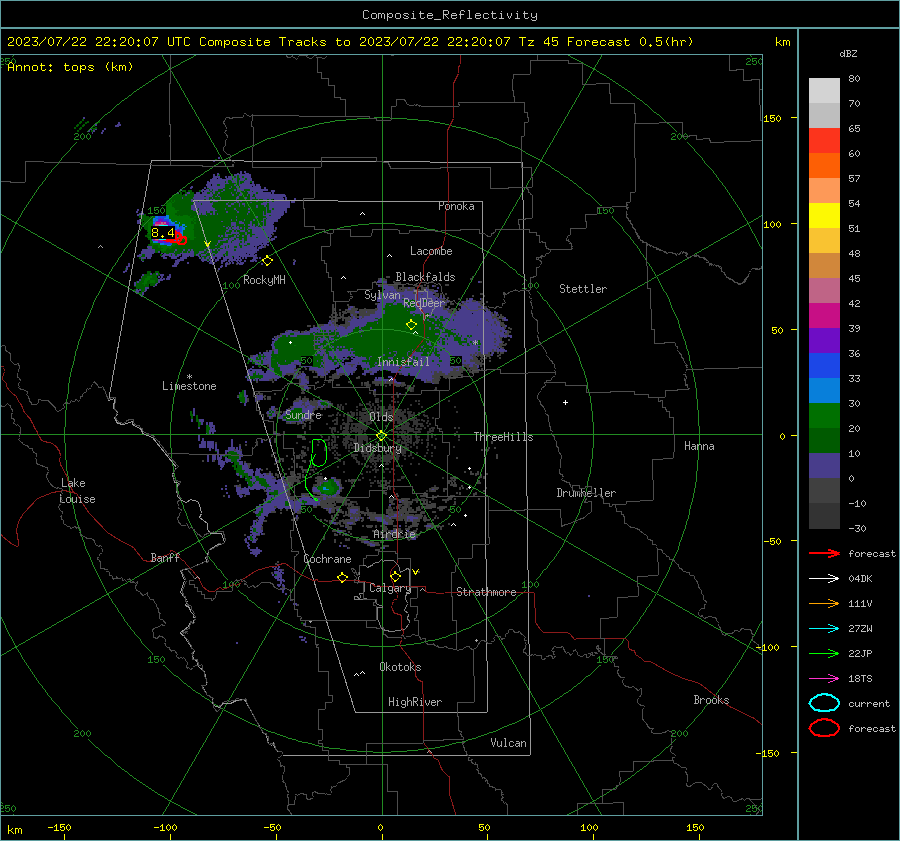Select the red swatch between 65 and 60
Screen dimensions: 900x841
824,141
